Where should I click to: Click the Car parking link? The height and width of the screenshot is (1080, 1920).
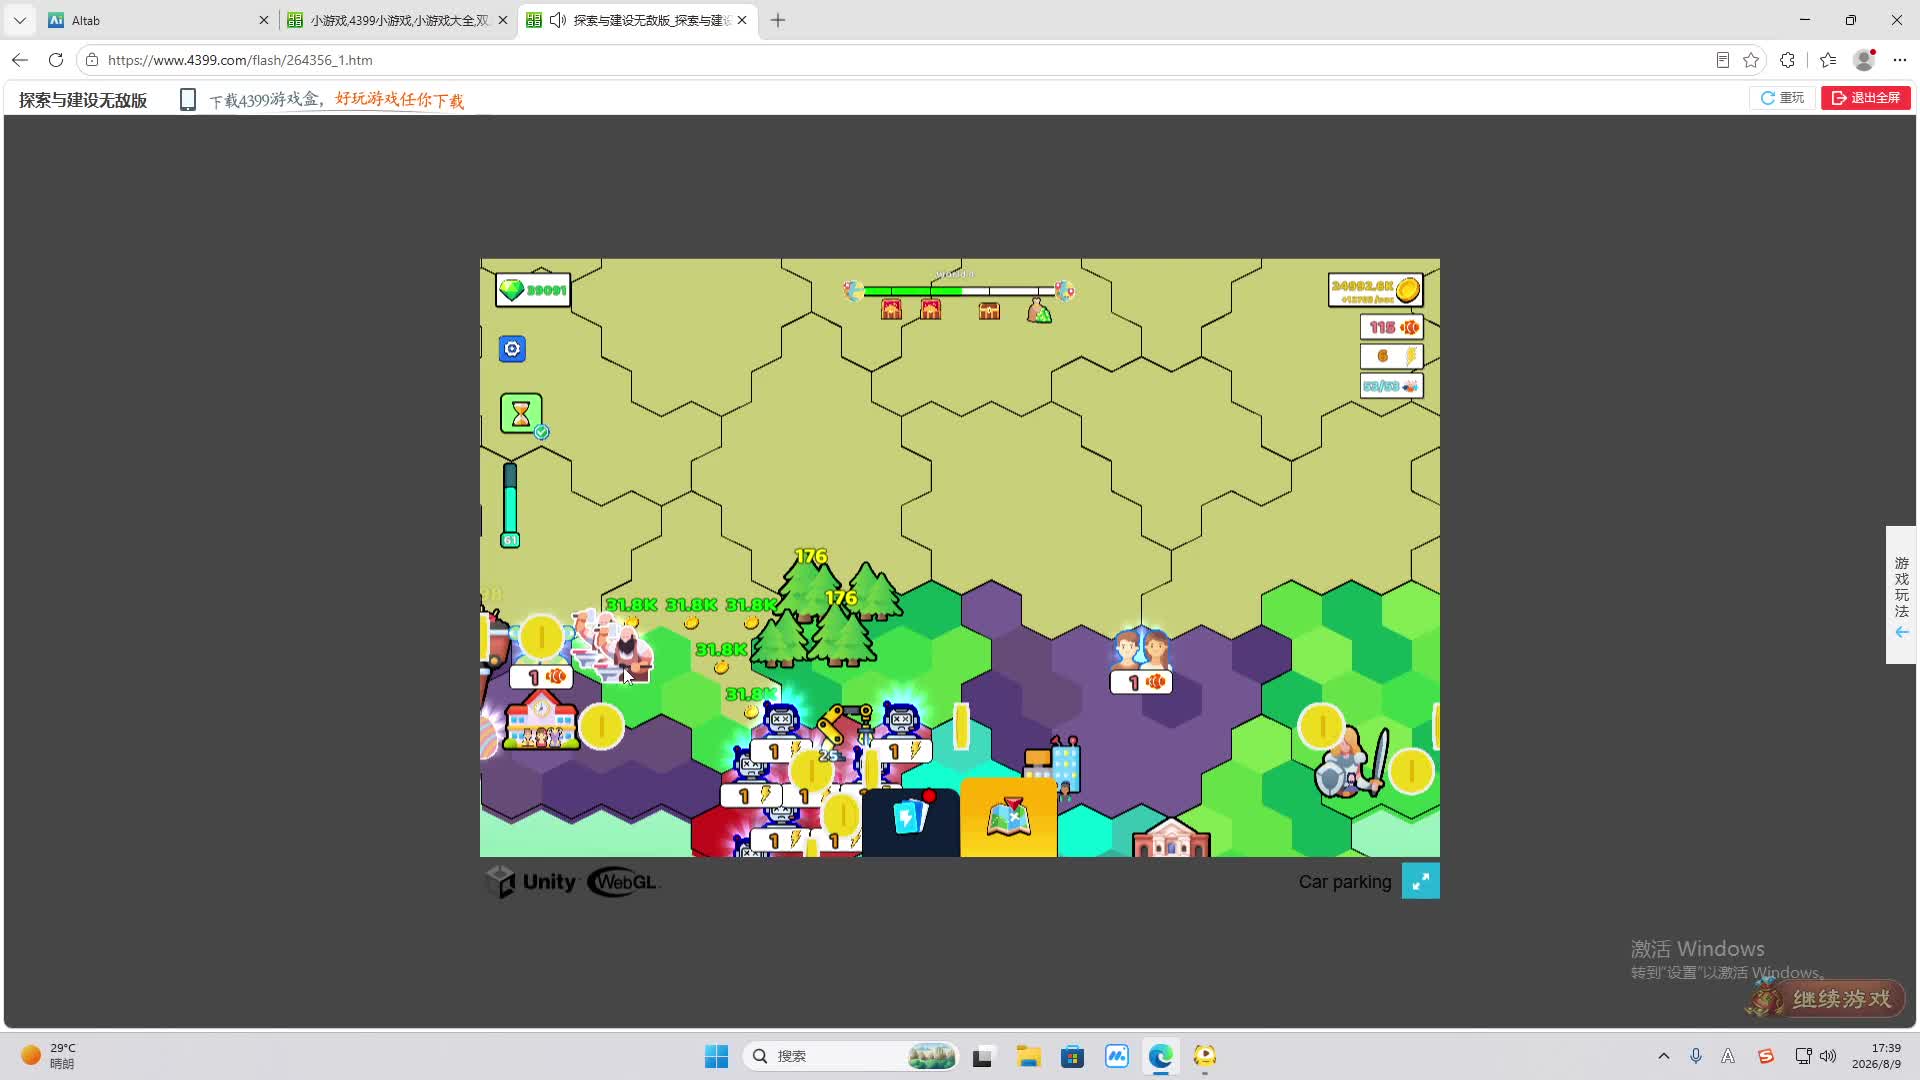pyautogui.click(x=1345, y=882)
